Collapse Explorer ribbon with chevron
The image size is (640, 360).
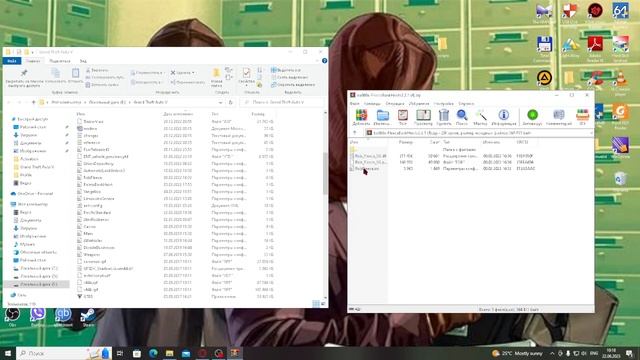[318, 61]
